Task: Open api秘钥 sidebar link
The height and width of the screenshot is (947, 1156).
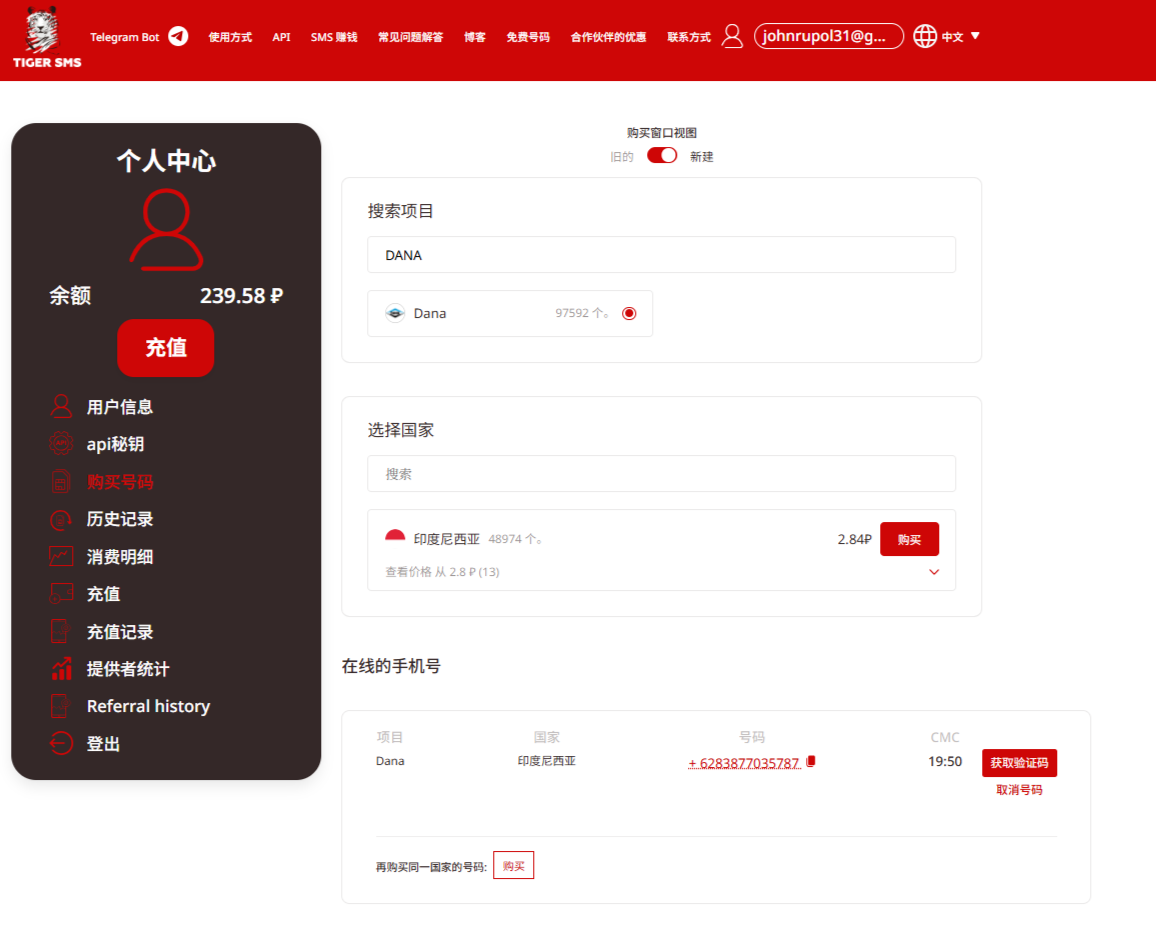Action: click(115, 444)
